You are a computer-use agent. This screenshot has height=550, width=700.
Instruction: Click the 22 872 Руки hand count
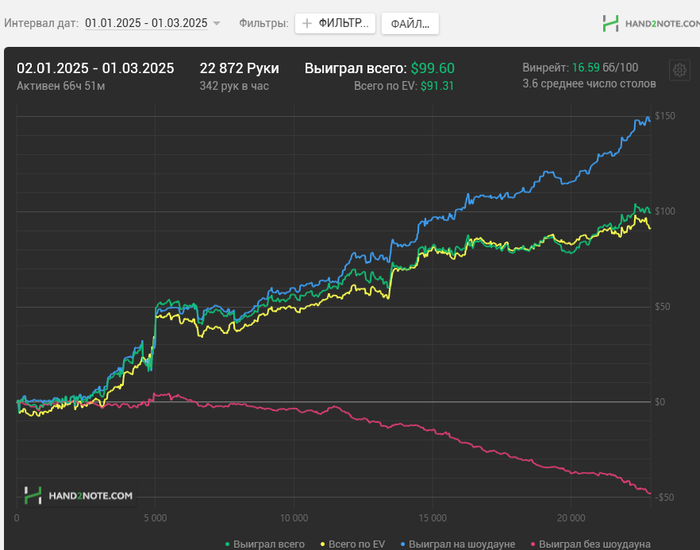pyautogui.click(x=239, y=68)
